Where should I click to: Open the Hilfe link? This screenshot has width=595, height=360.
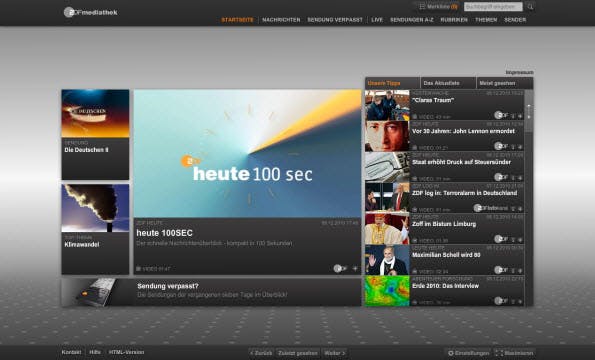[x=95, y=352]
